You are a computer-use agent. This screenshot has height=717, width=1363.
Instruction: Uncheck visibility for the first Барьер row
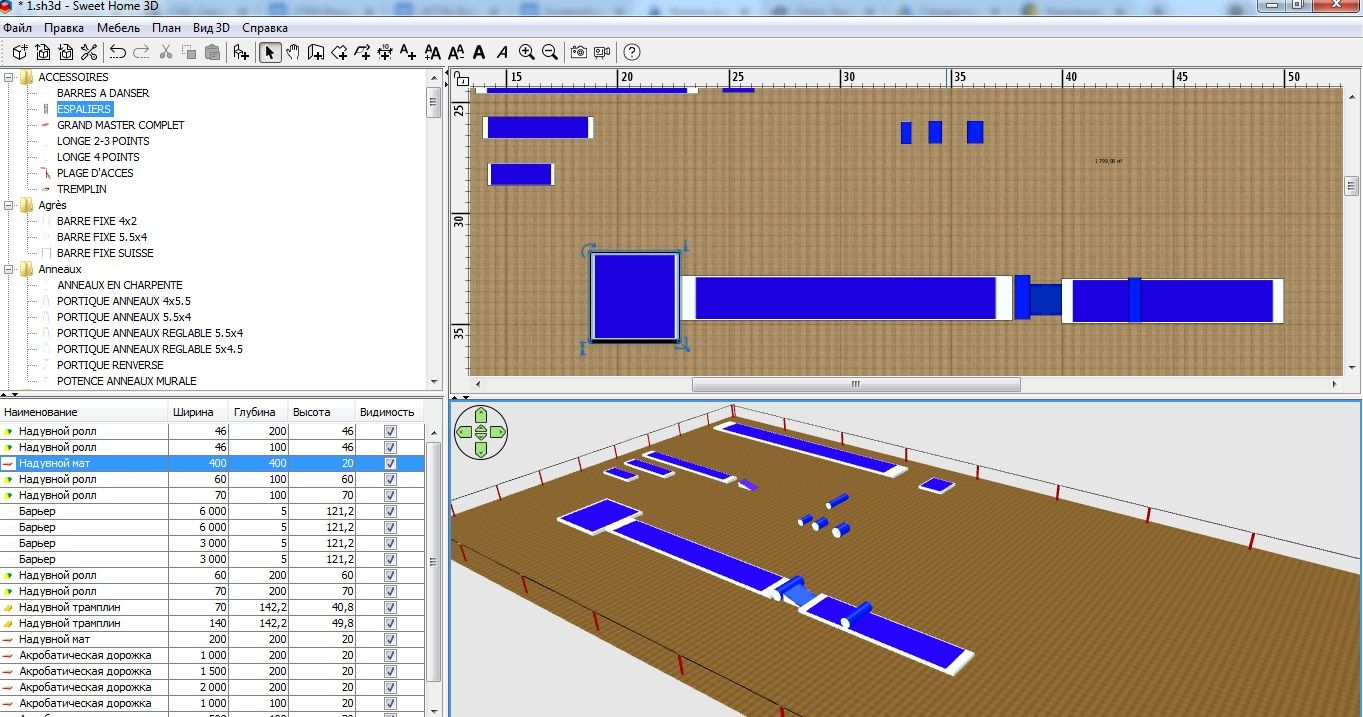click(390, 512)
